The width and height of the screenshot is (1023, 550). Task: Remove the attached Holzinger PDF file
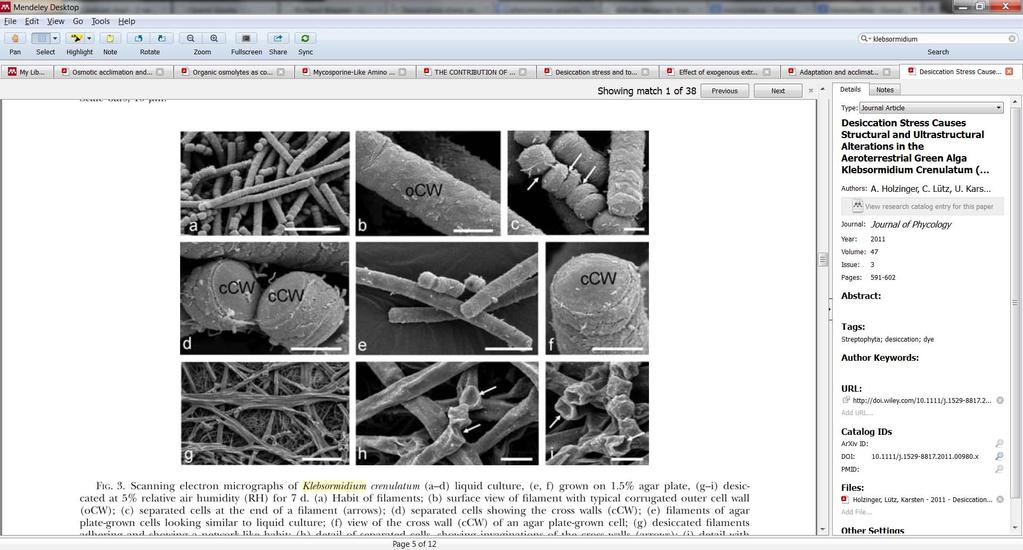1000,500
